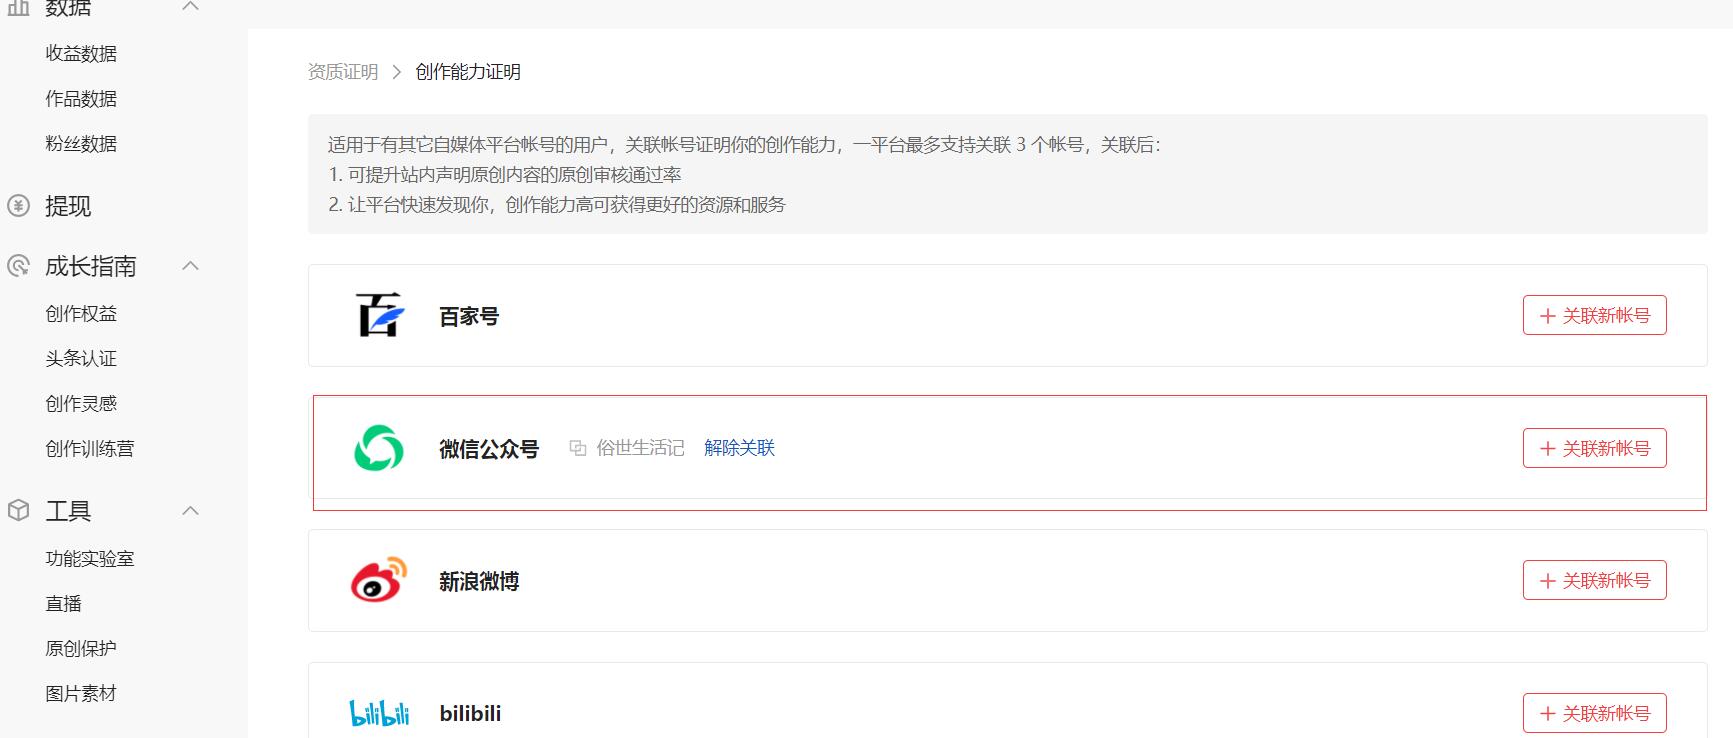Viewport: 1733px width, 738px height.
Task: Open 原创保护 under 工具
Action: point(81,649)
